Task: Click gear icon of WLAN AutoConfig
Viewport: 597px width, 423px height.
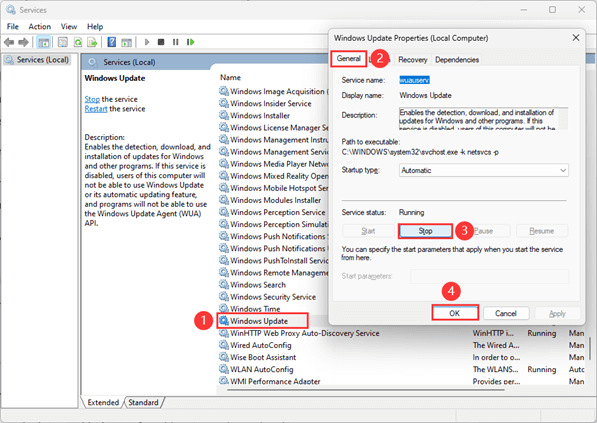Action: 224,369
